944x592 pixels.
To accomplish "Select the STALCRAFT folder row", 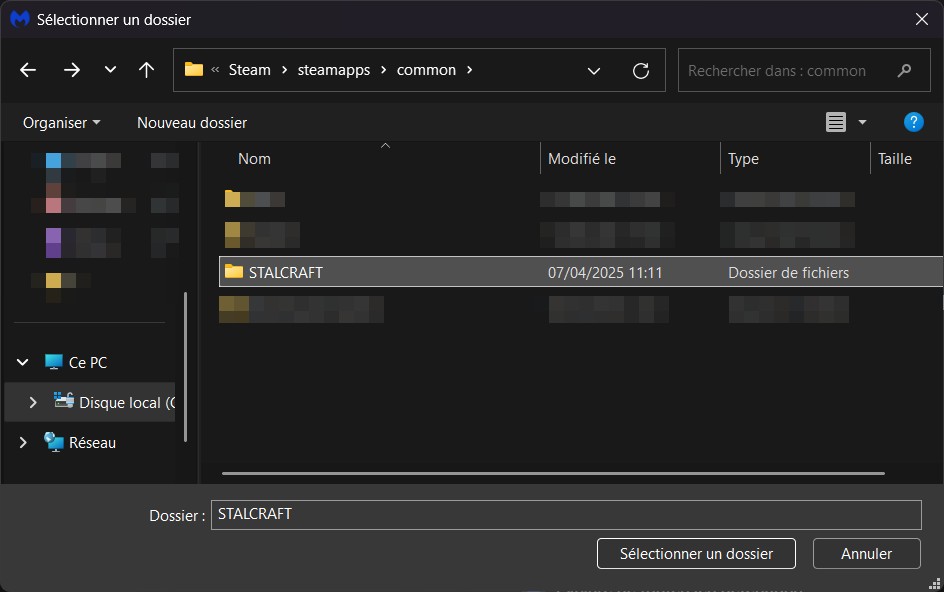I will point(581,272).
